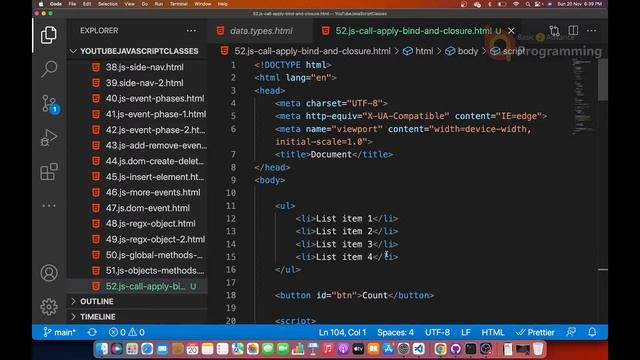Open Accounts menu in activity bar
The image size is (640, 360).
click(49, 273)
